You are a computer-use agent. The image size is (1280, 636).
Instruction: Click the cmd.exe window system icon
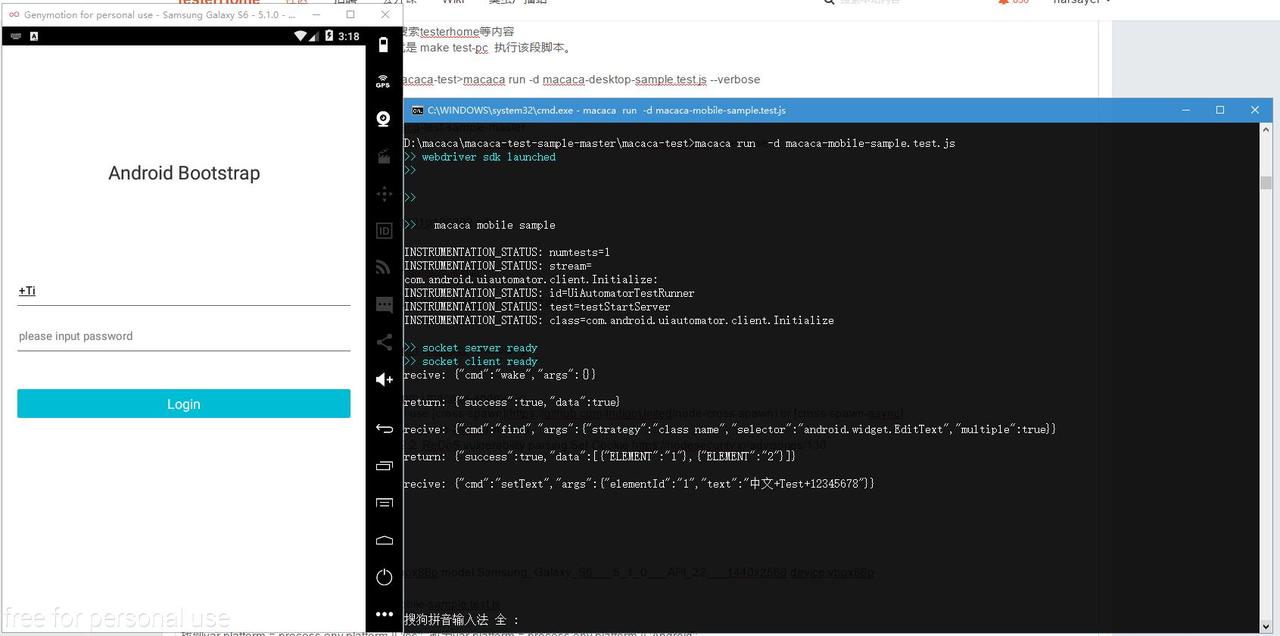(417, 110)
